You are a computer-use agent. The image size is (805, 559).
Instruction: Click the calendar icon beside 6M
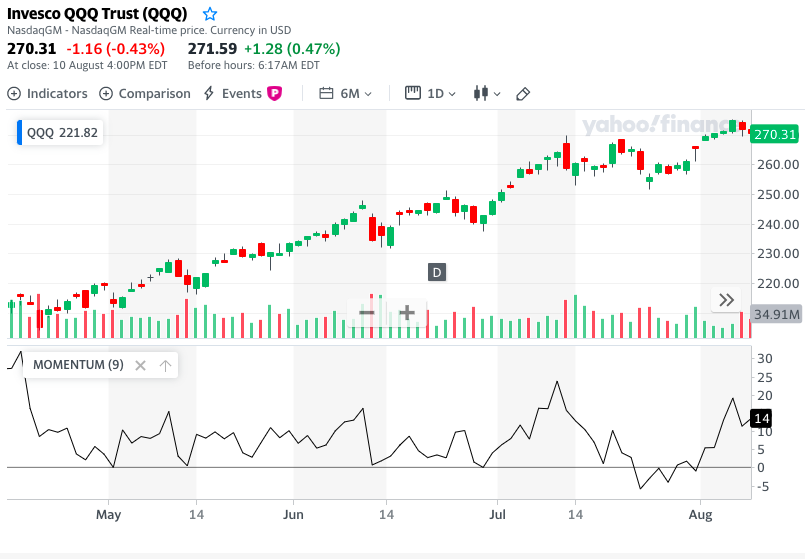tap(326, 93)
